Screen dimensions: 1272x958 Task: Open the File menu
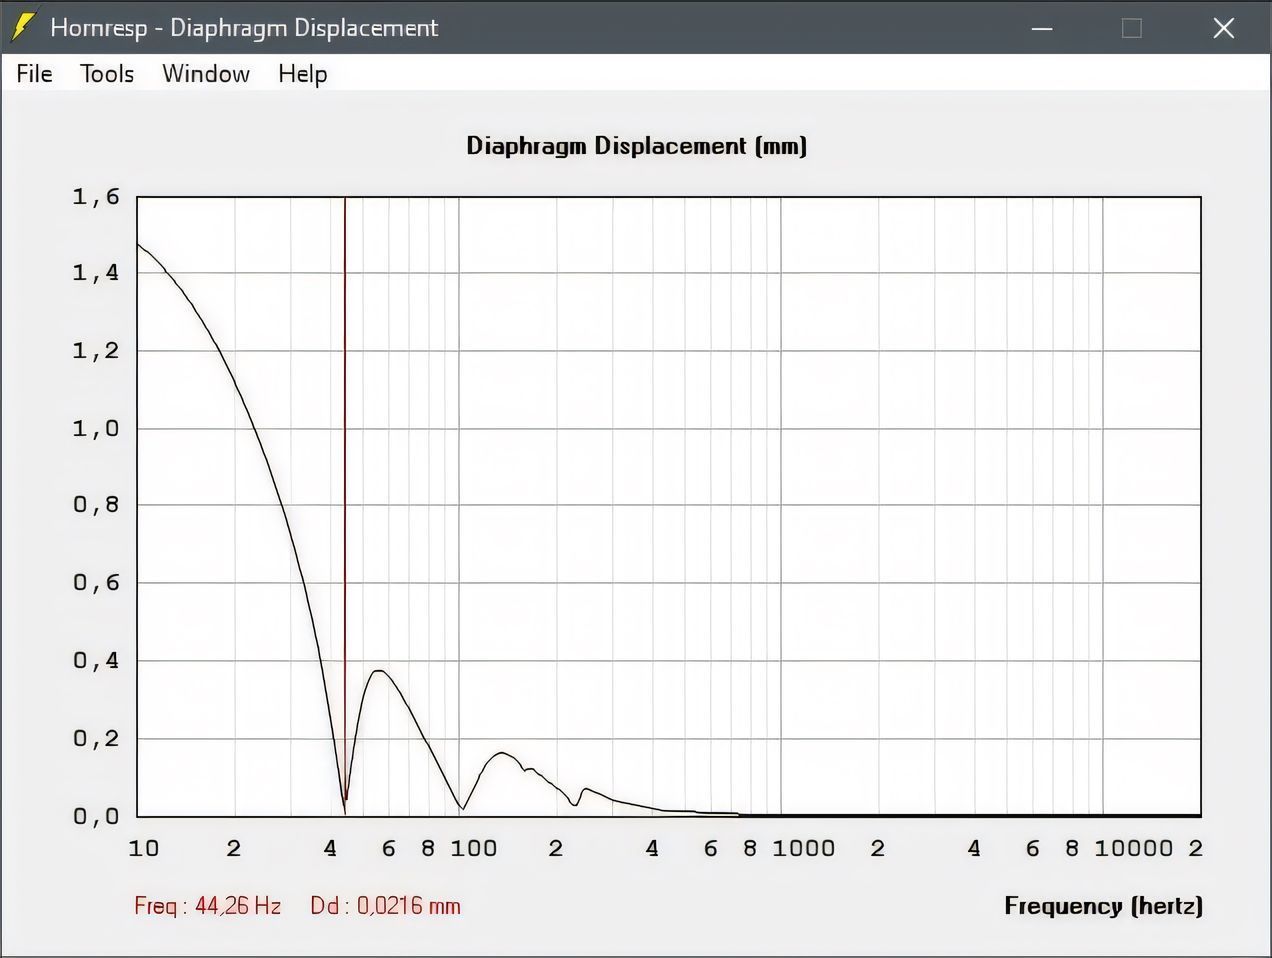click(34, 74)
